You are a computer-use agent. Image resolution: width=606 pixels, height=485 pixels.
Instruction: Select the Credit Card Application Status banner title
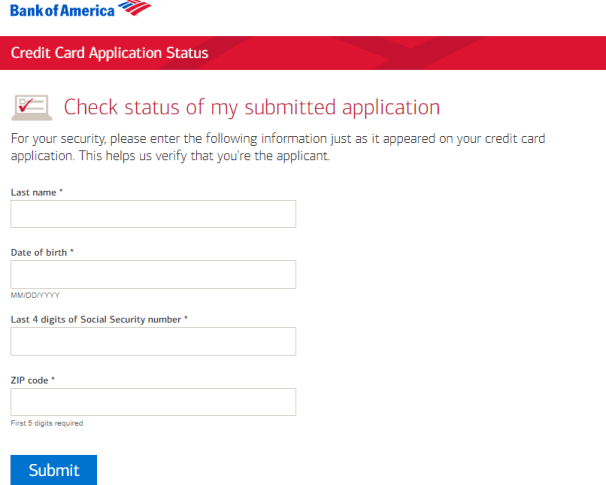109,53
